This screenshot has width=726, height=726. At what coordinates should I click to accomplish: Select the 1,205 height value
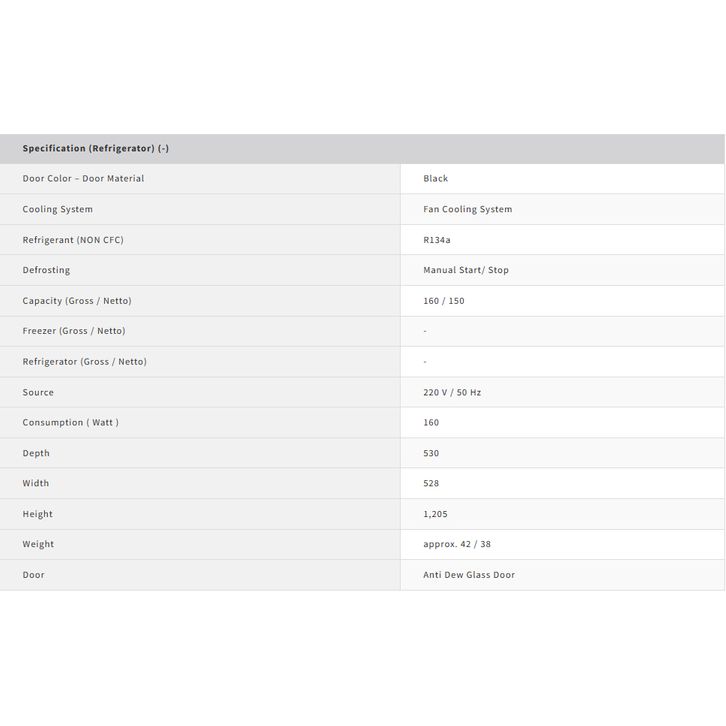pyautogui.click(x=435, y=515)
